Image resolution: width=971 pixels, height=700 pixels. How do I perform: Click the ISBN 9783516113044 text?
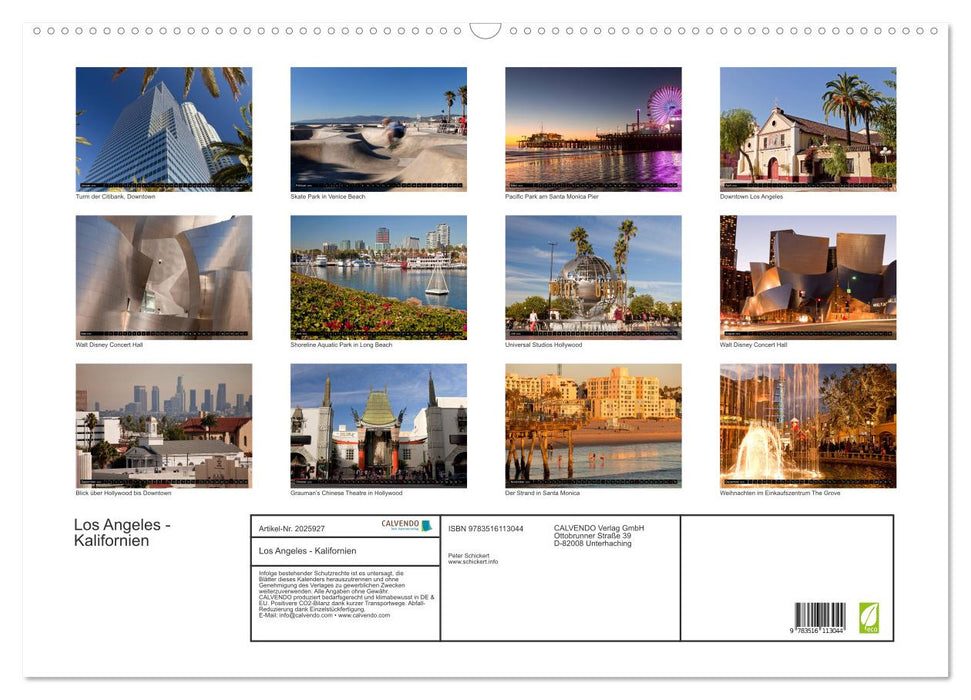point(485,528)
